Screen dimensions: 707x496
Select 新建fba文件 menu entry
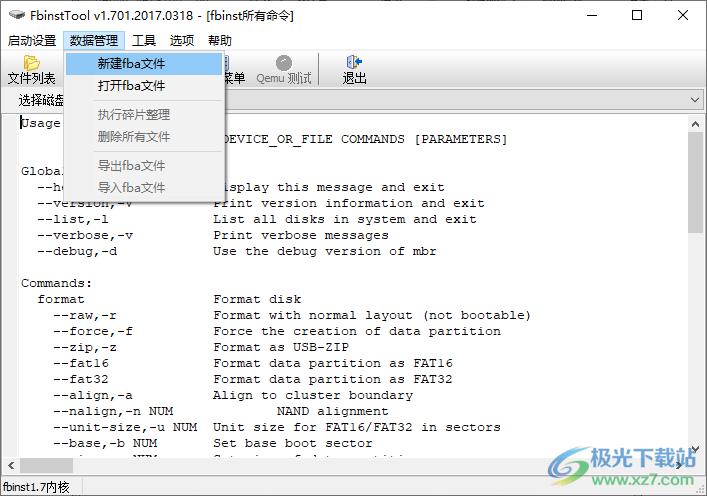point(144,64)
